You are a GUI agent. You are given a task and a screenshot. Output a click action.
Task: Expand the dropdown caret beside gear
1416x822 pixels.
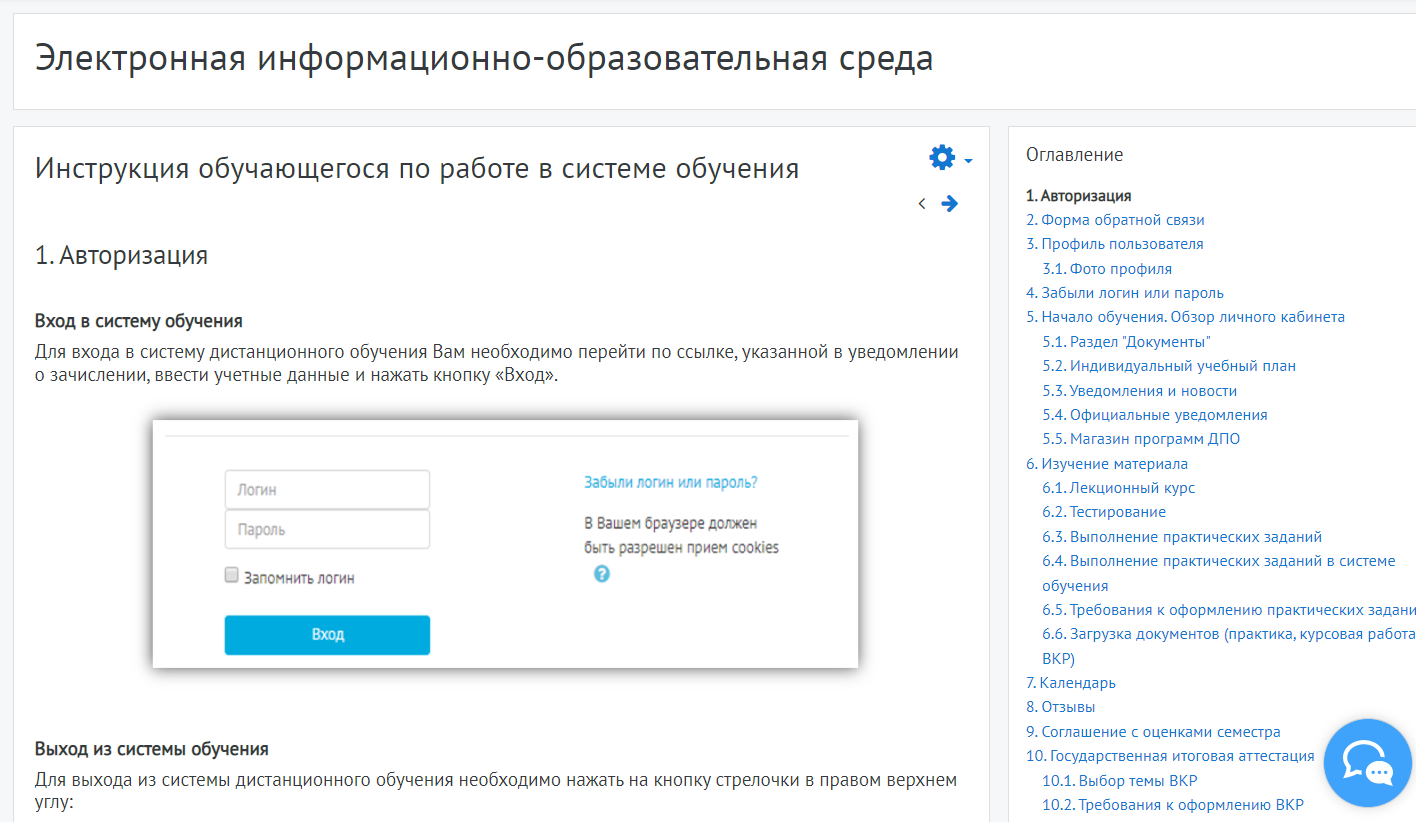pos(968,160)
